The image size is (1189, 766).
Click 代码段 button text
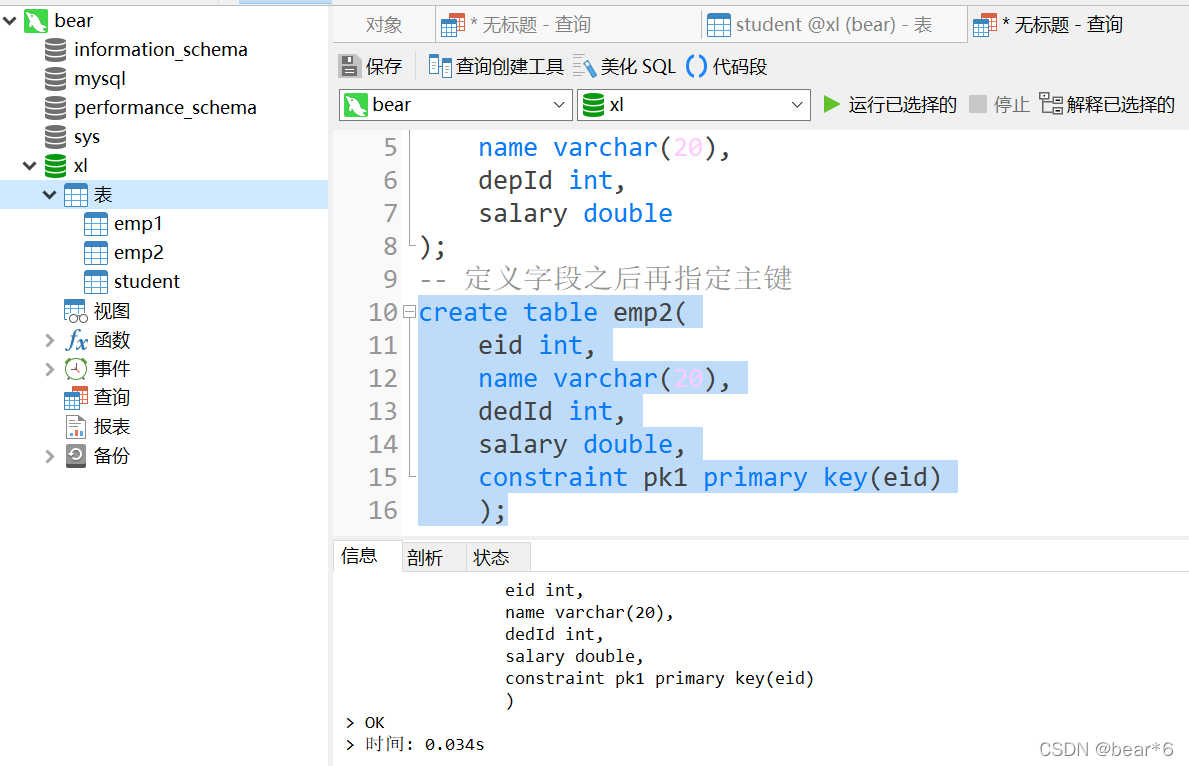coord(739,67)
